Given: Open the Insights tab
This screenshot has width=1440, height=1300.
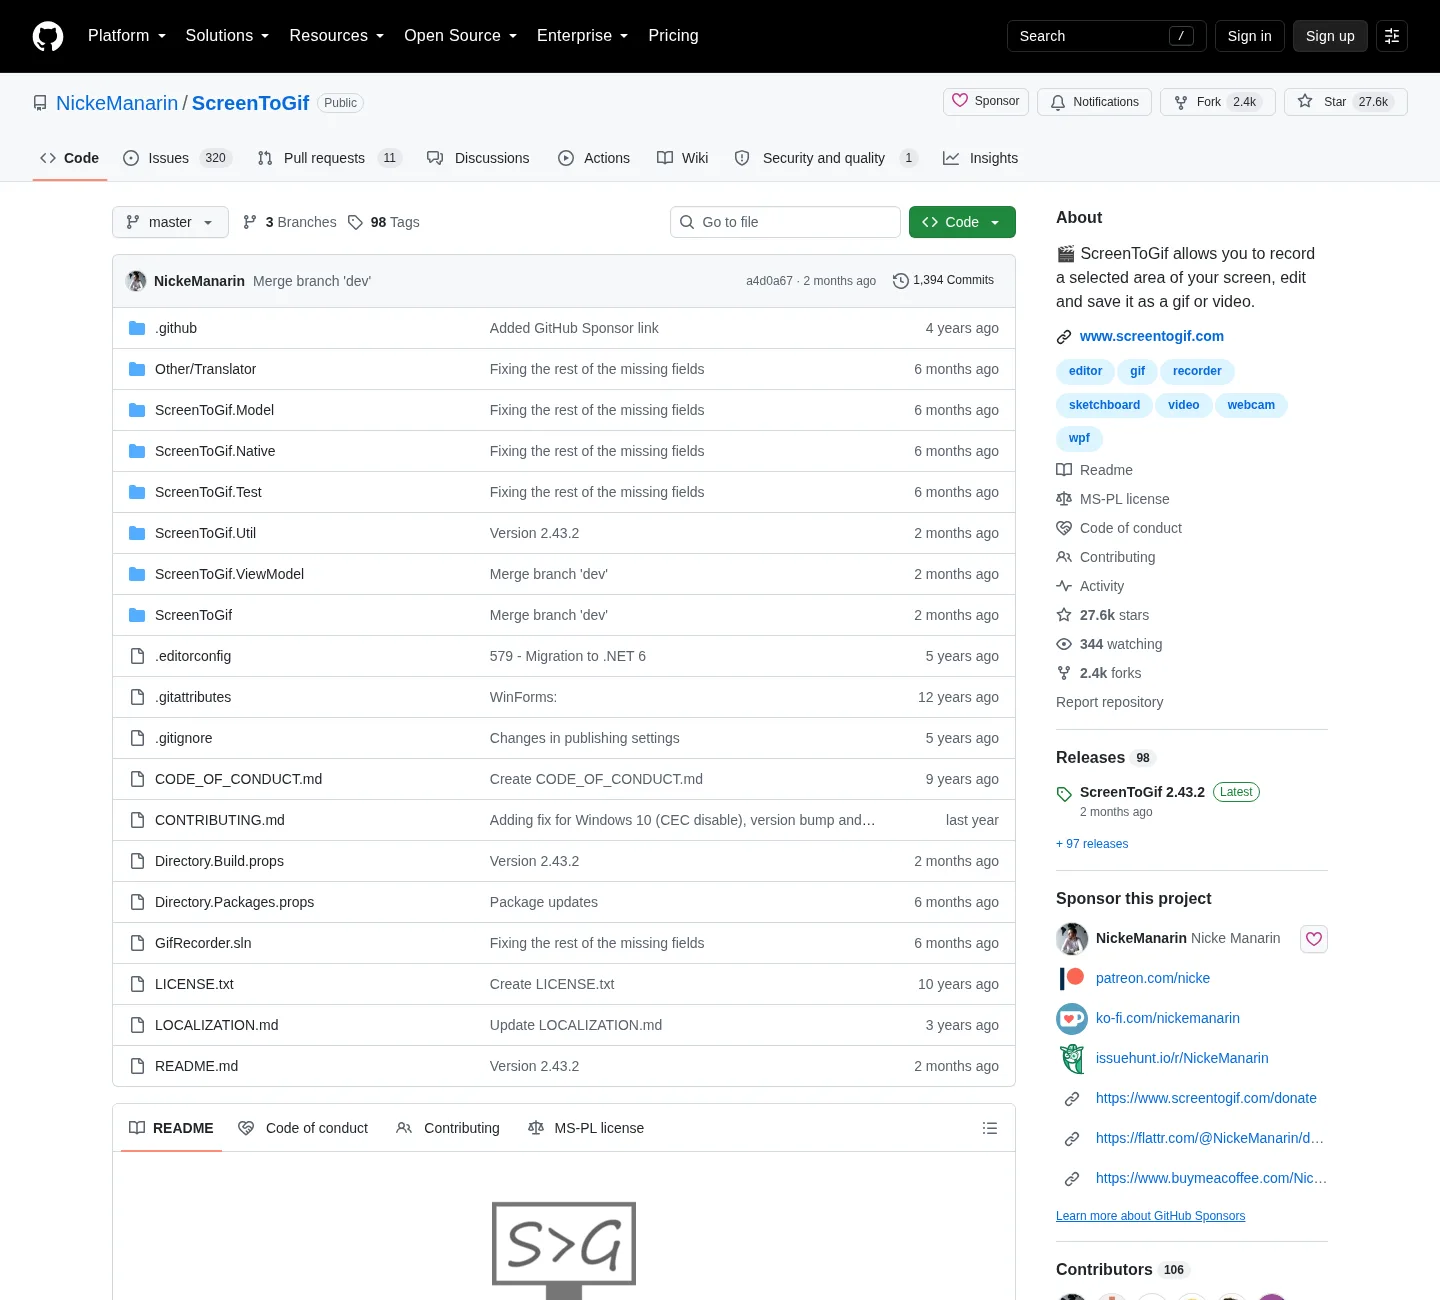Looking at the screenshot, I should coord(980,158).
